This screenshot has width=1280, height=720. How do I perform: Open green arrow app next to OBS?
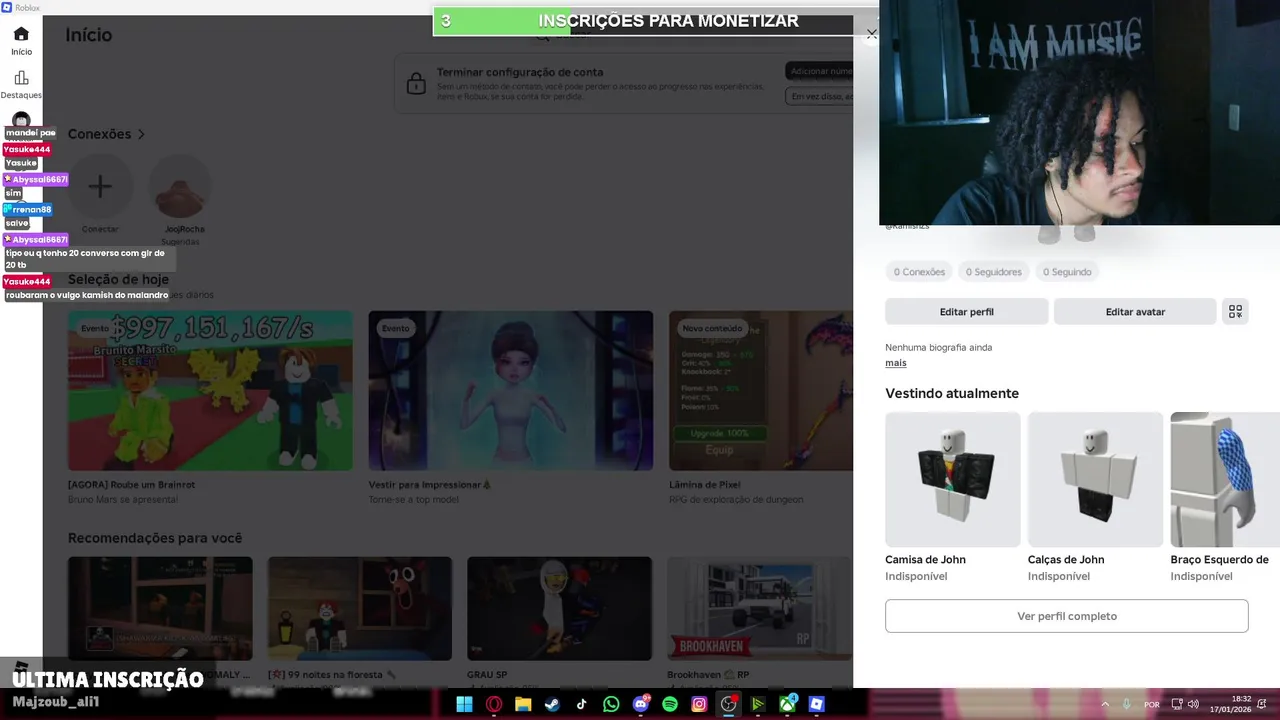(758, 704)
